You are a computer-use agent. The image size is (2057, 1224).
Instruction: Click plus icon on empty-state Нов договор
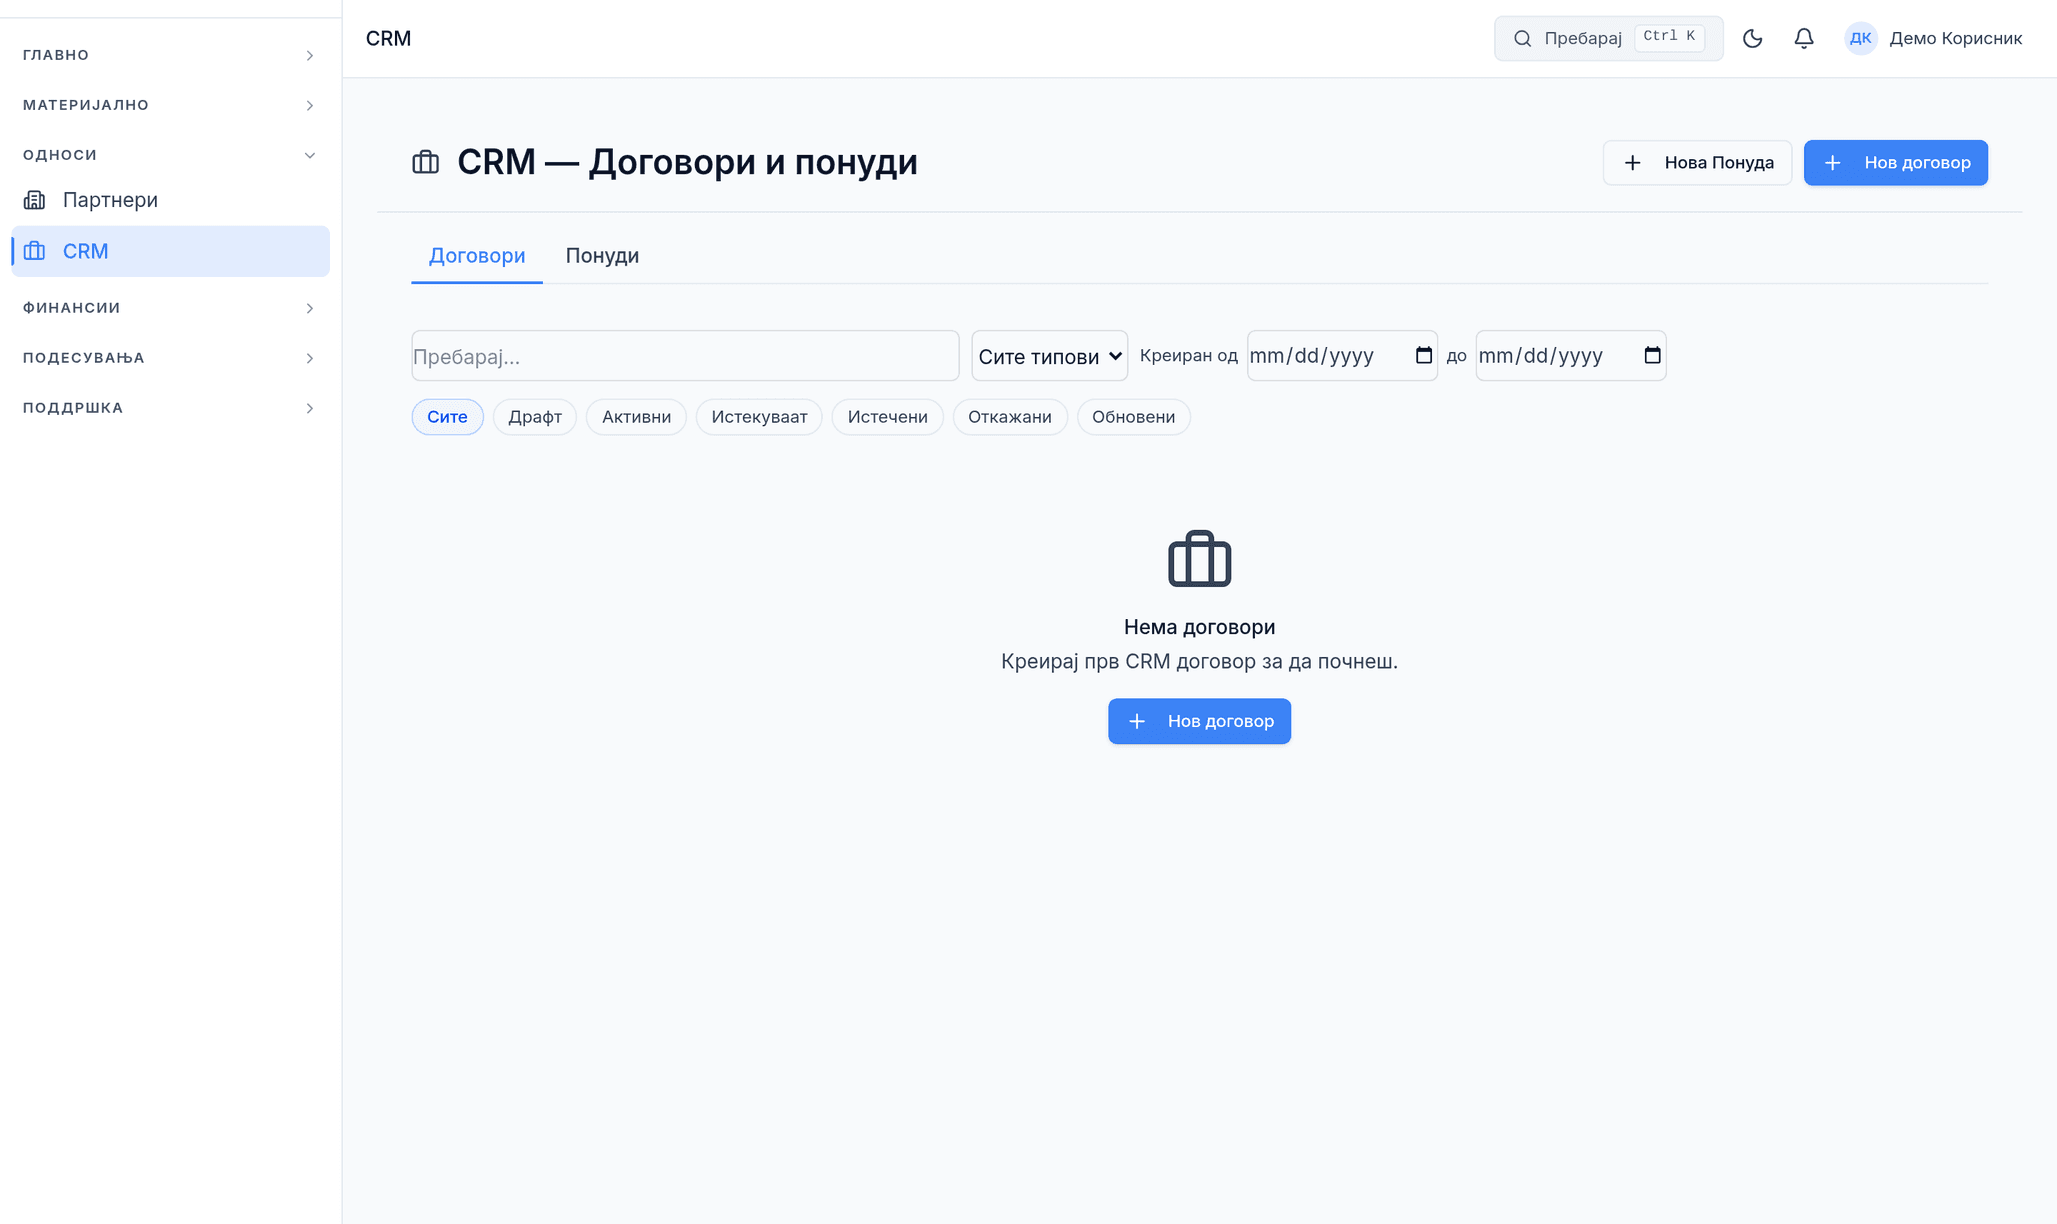tap(1136, 721)
